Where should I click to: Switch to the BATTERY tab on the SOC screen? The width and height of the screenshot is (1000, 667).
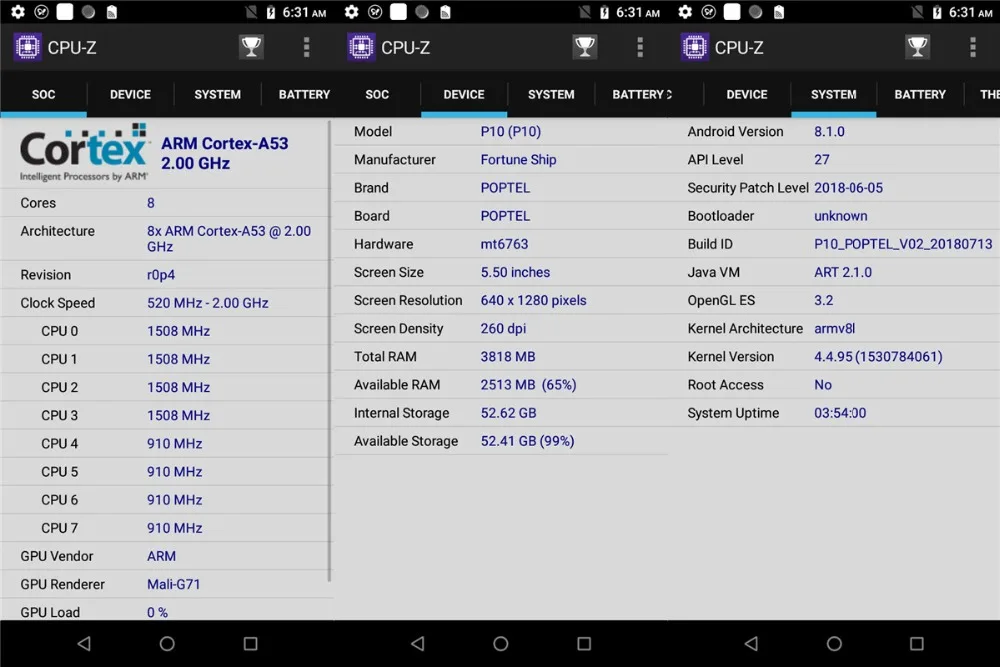point(304,94)
